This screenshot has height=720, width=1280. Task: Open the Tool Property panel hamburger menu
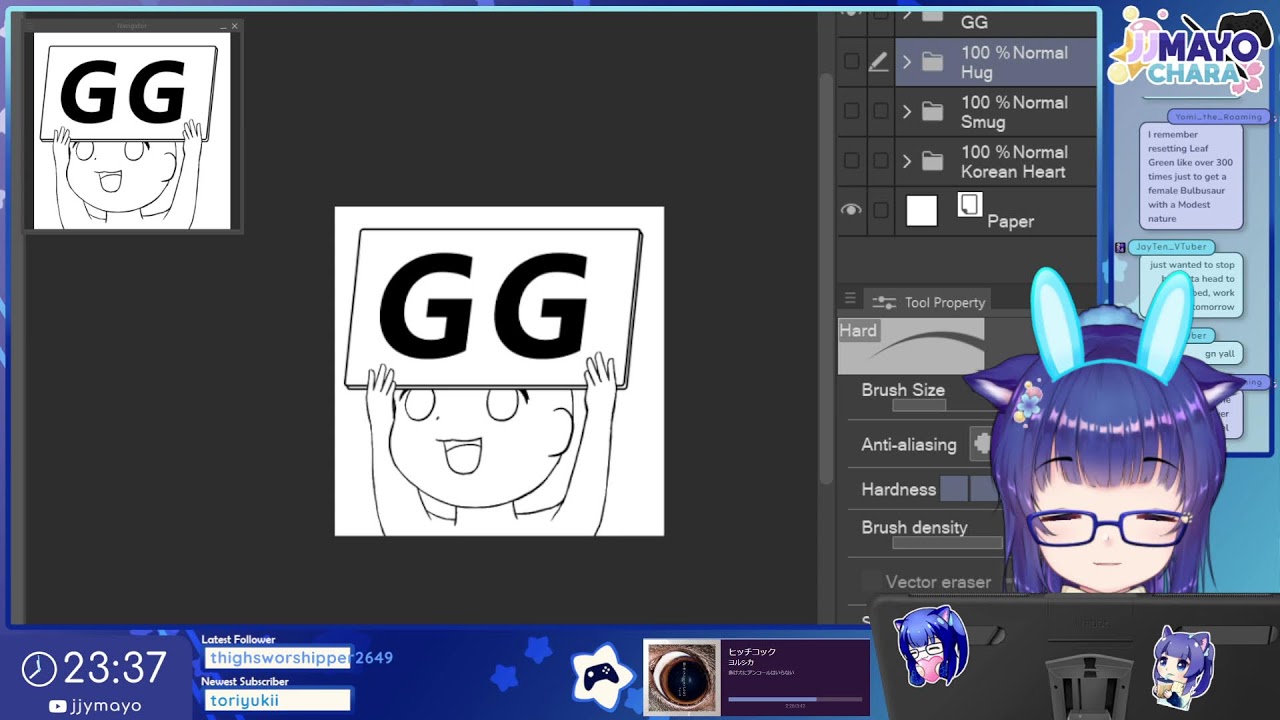pyautogui.click(x=850, y=298)
